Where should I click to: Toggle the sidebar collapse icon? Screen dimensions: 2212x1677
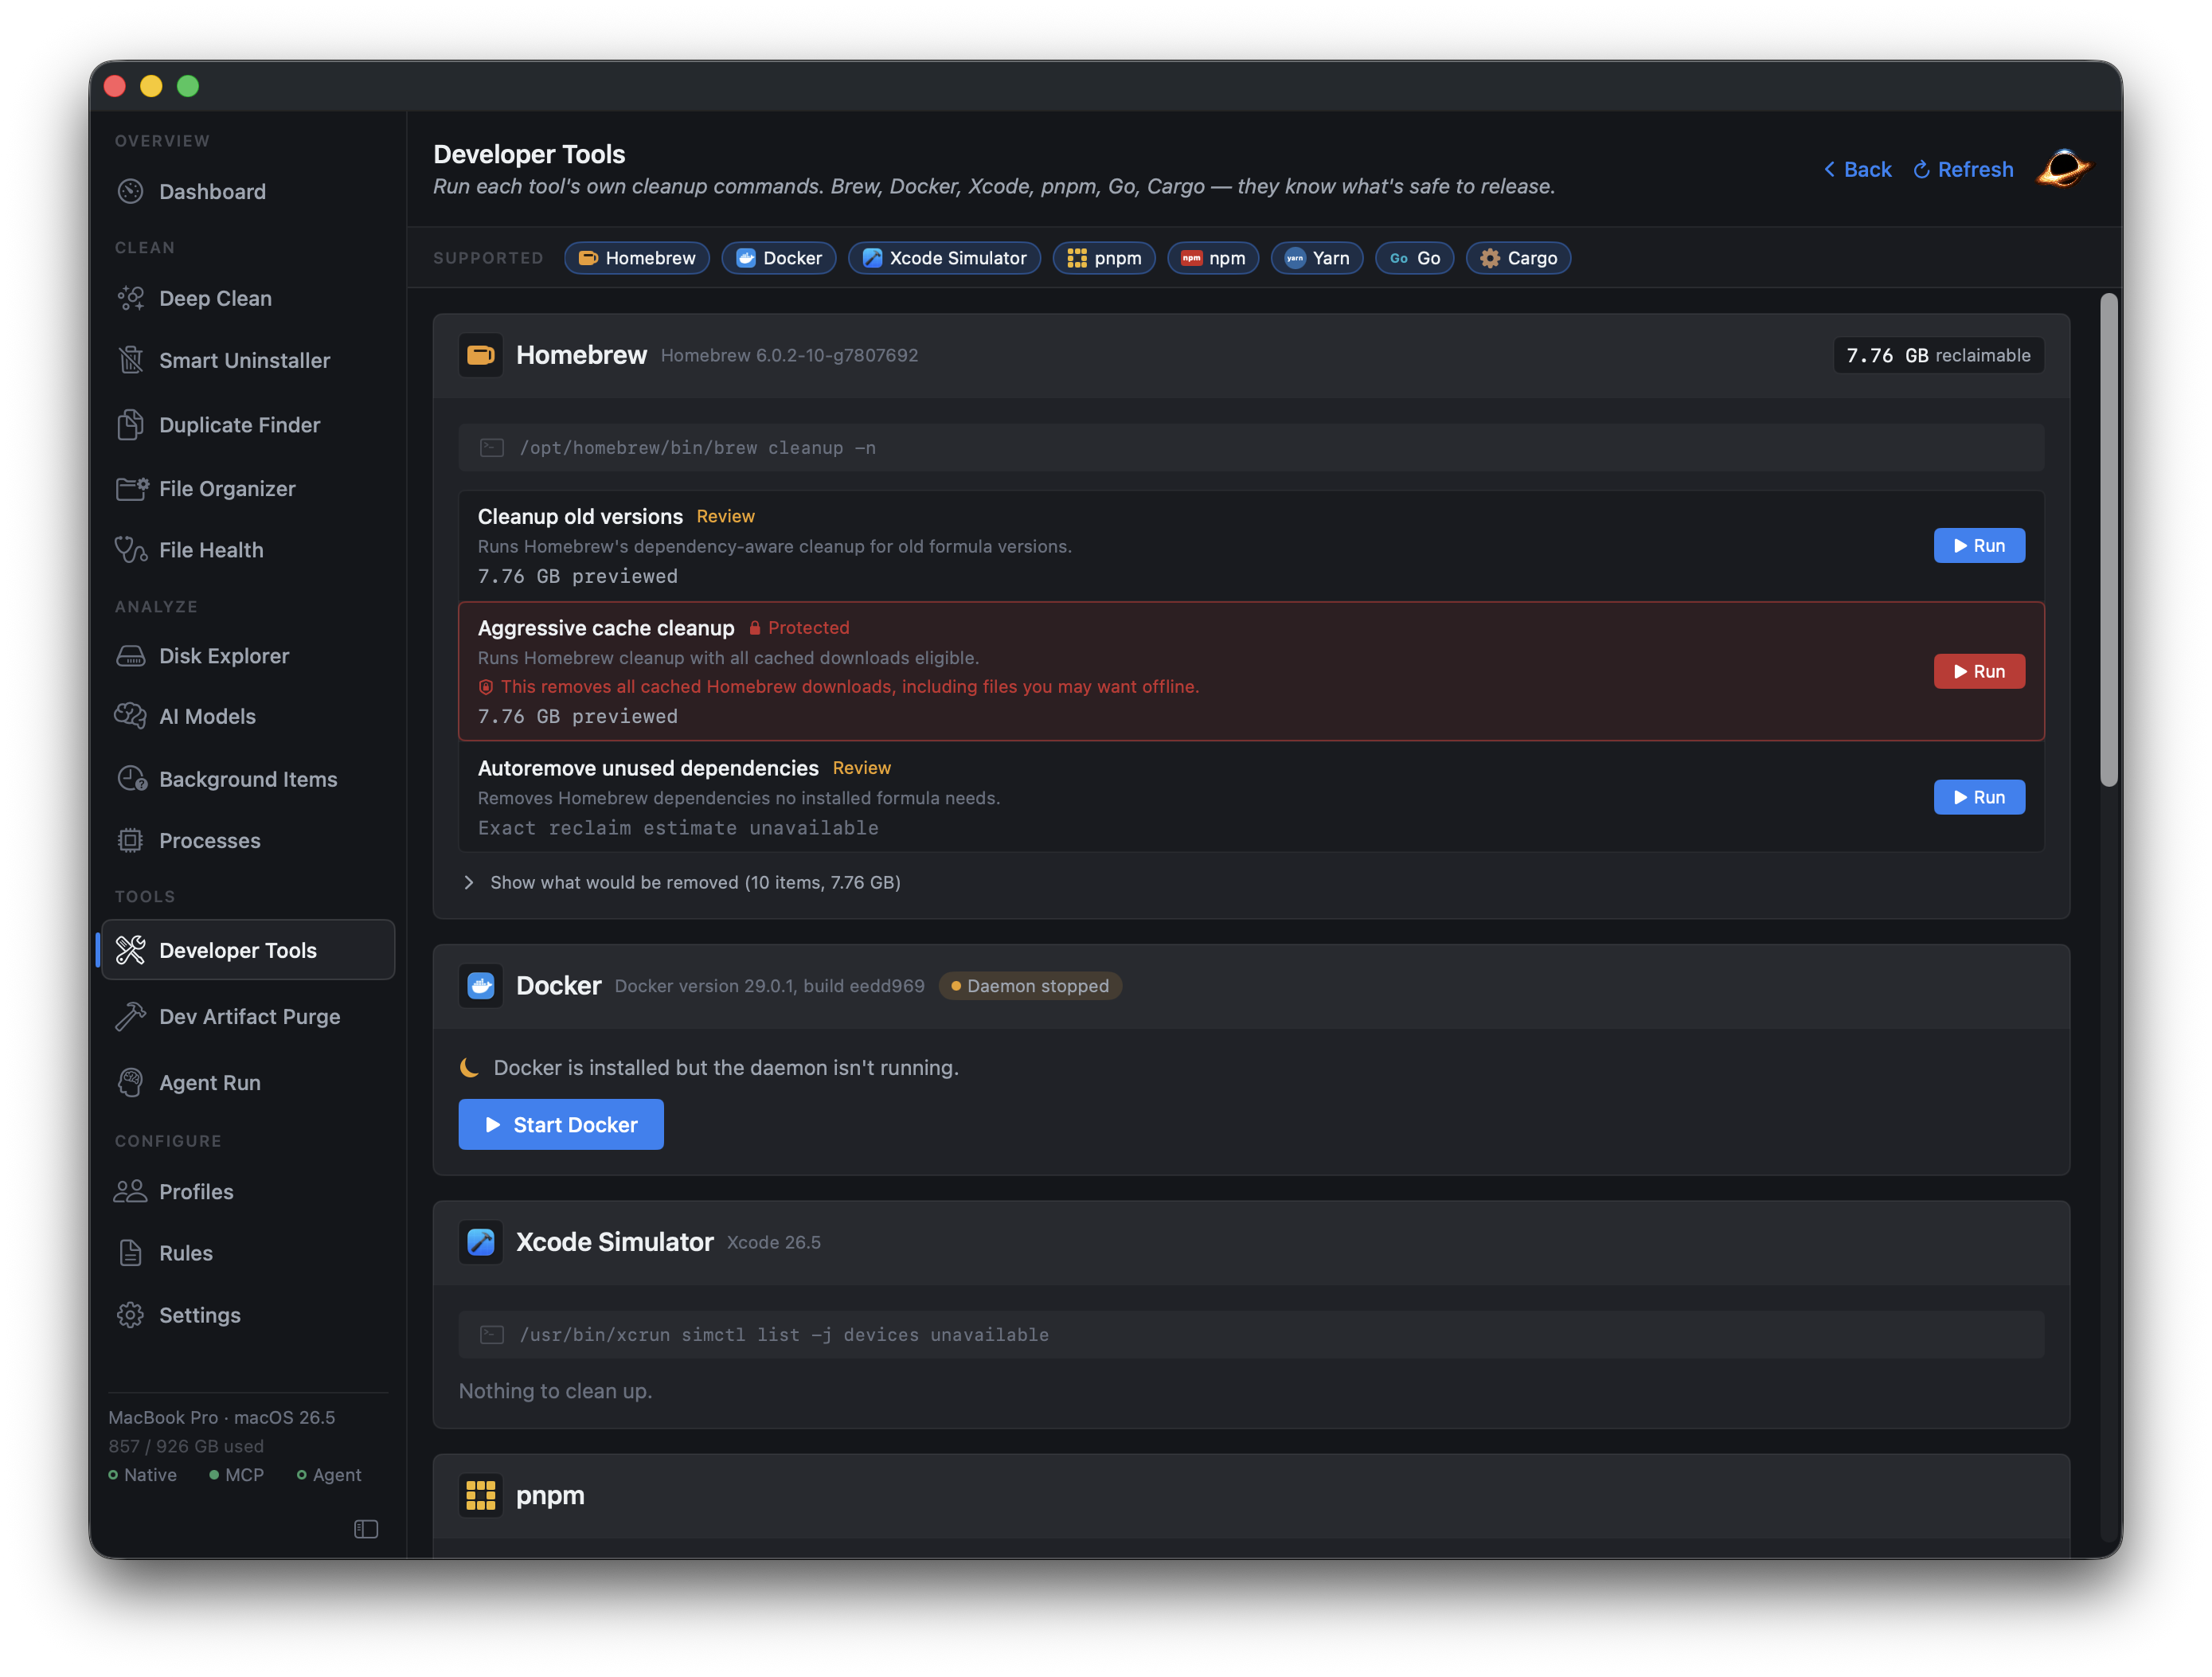pos(366,1529)
